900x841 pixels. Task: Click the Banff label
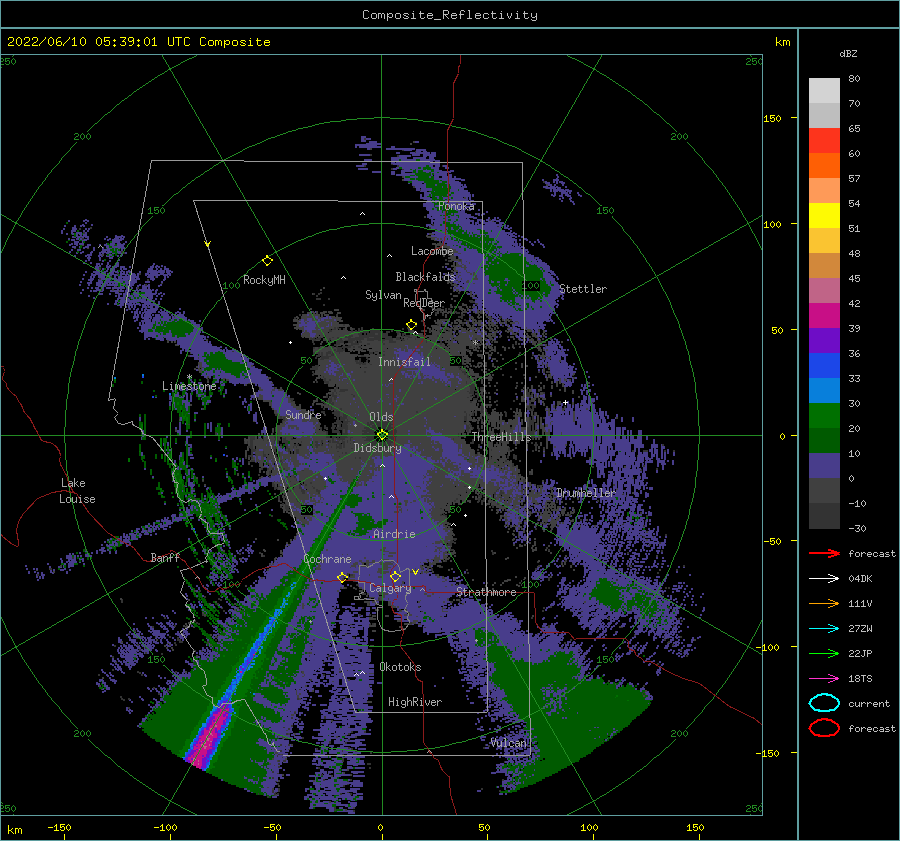pos(165,557)
